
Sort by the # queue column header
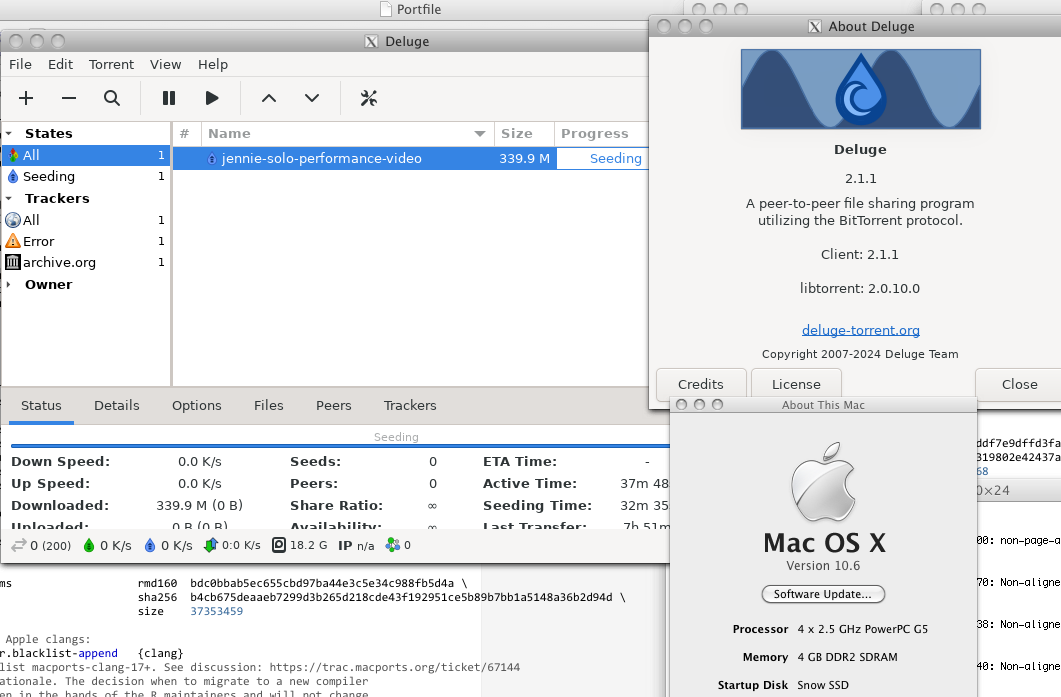pyautogui.click(x=186, y=133)
